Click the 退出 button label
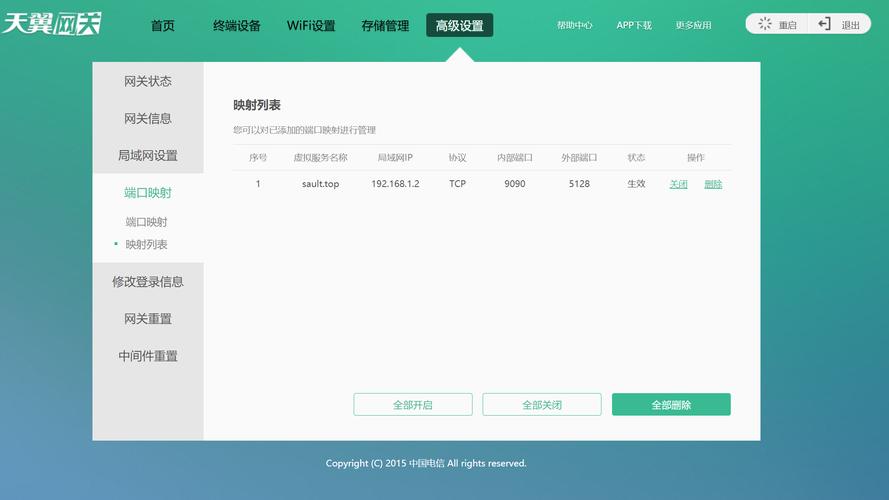This screenshot has height=500, width=889. click(x=850, y=26)
